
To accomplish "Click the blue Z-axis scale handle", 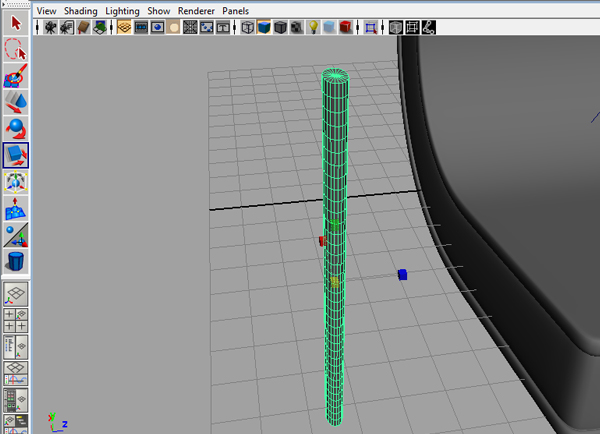I will 402,274.
